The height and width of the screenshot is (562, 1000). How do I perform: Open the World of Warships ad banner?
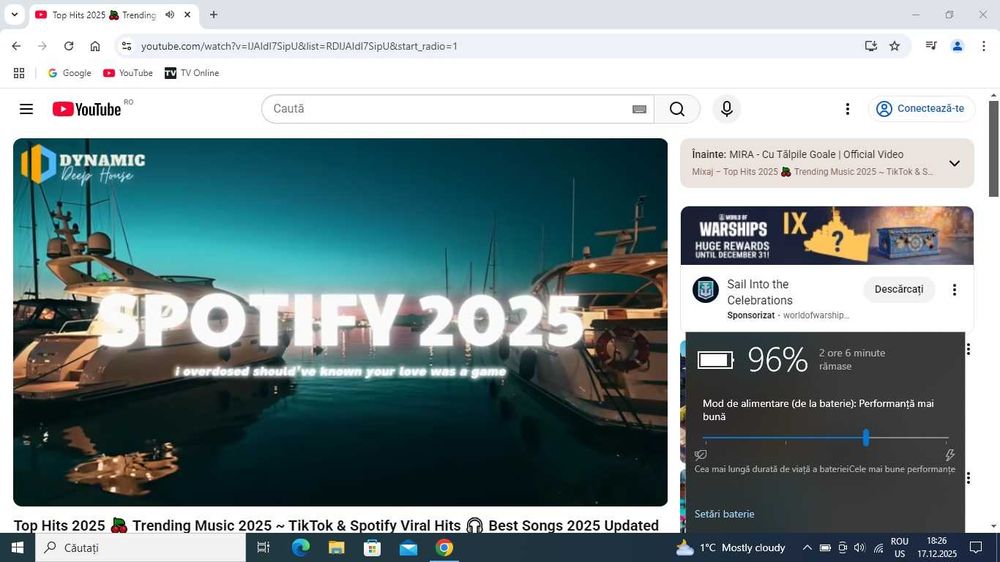(x=827, y=235)
